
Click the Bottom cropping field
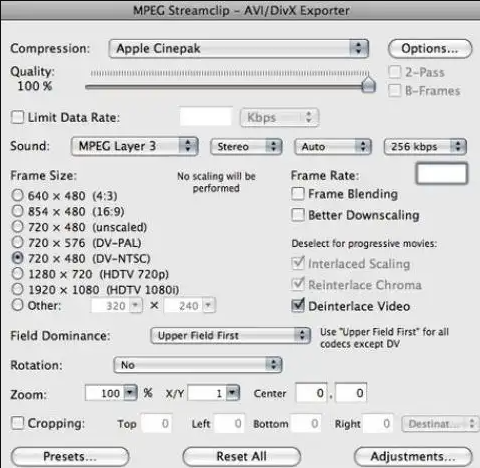[305, 423]
